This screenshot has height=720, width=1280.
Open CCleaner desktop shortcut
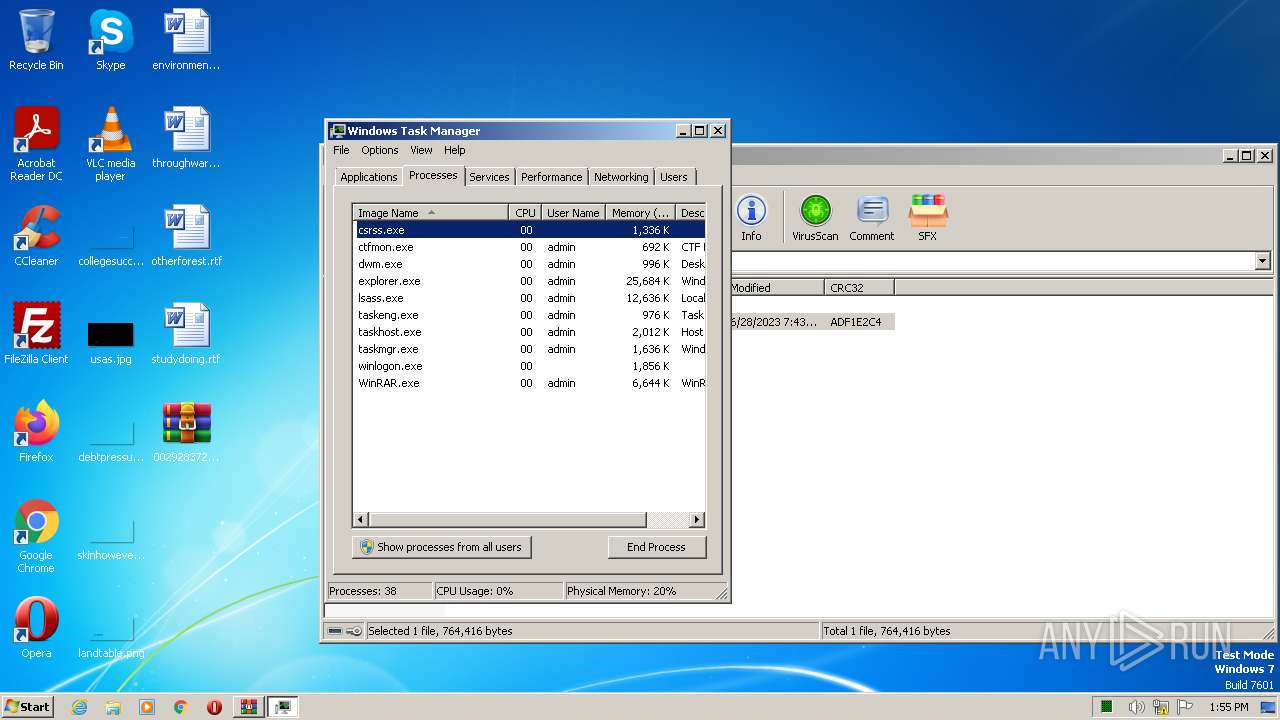click(36, 236)
